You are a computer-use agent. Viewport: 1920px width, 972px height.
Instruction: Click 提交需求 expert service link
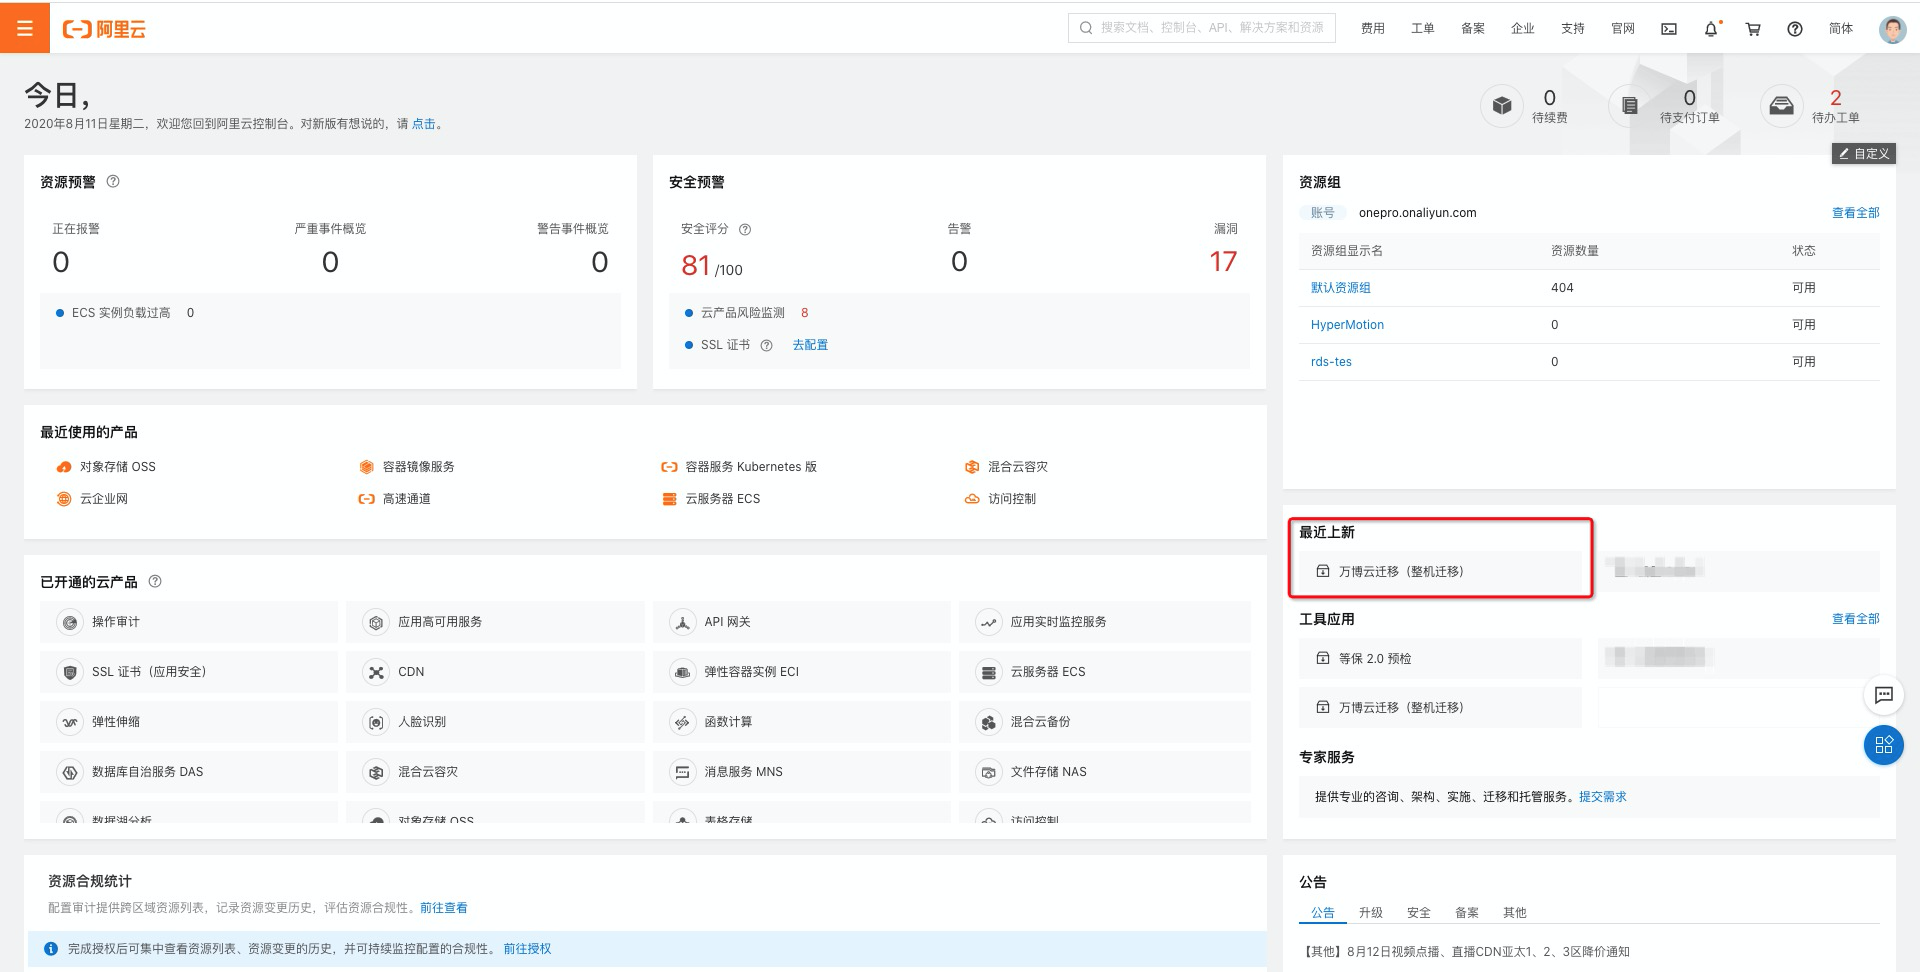(x=1603, y=797)
